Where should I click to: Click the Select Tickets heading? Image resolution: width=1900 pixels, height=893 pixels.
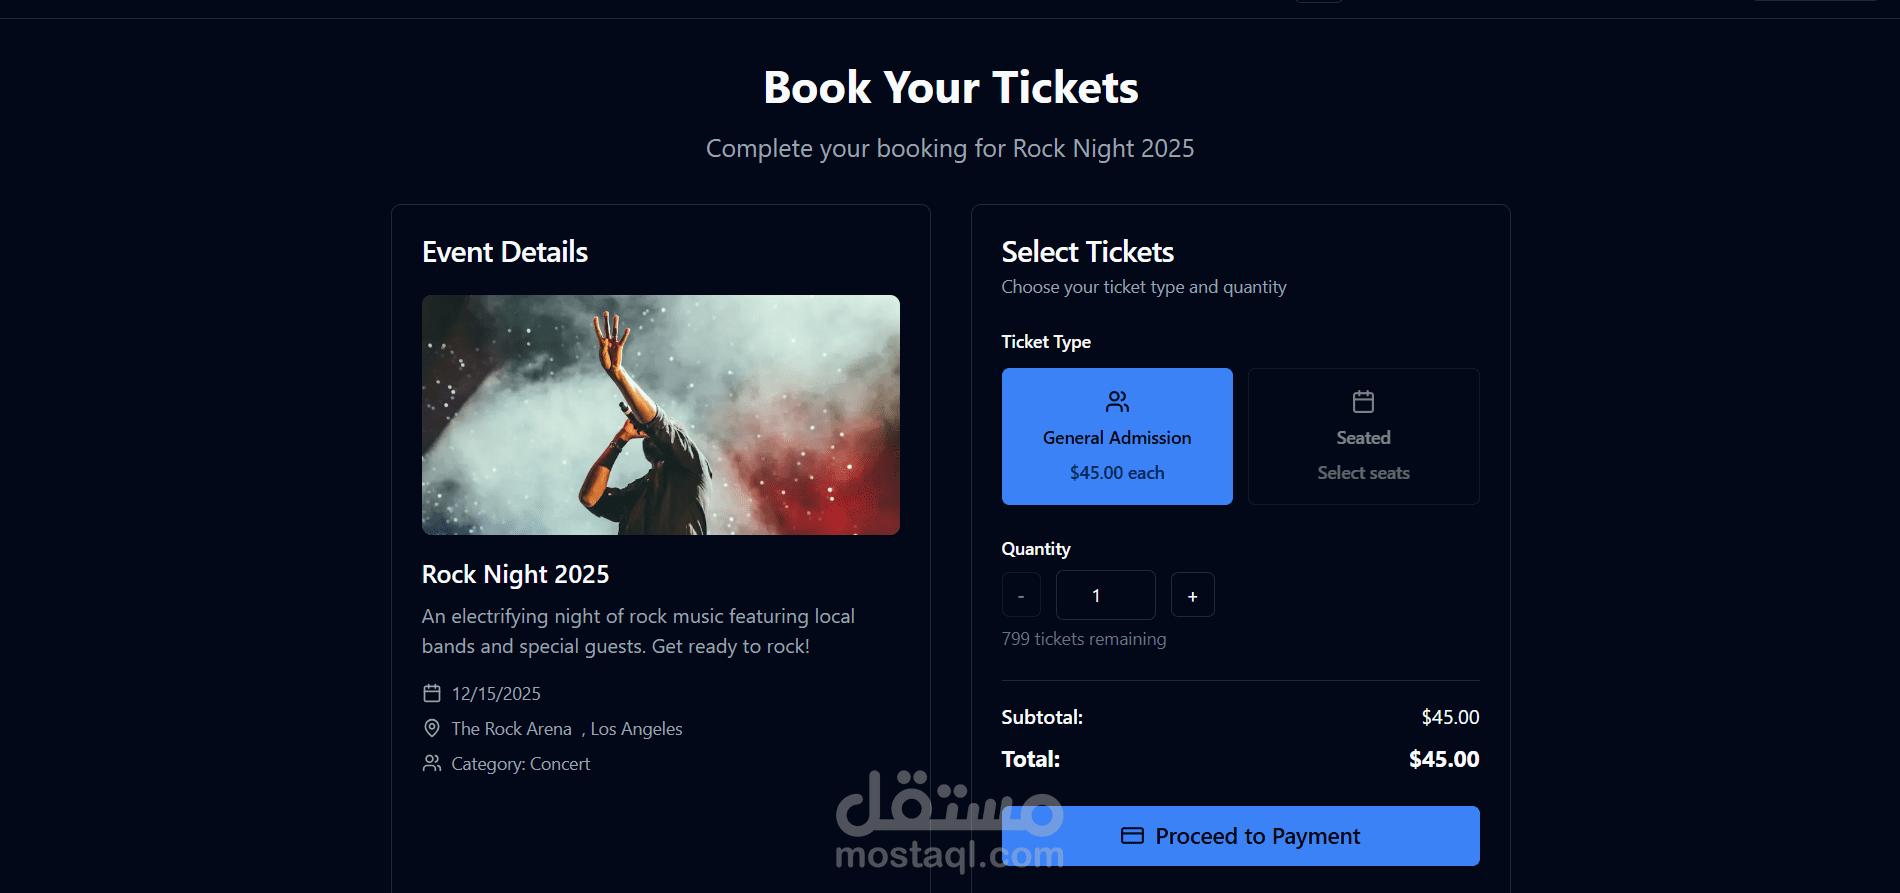(1088, 252)
